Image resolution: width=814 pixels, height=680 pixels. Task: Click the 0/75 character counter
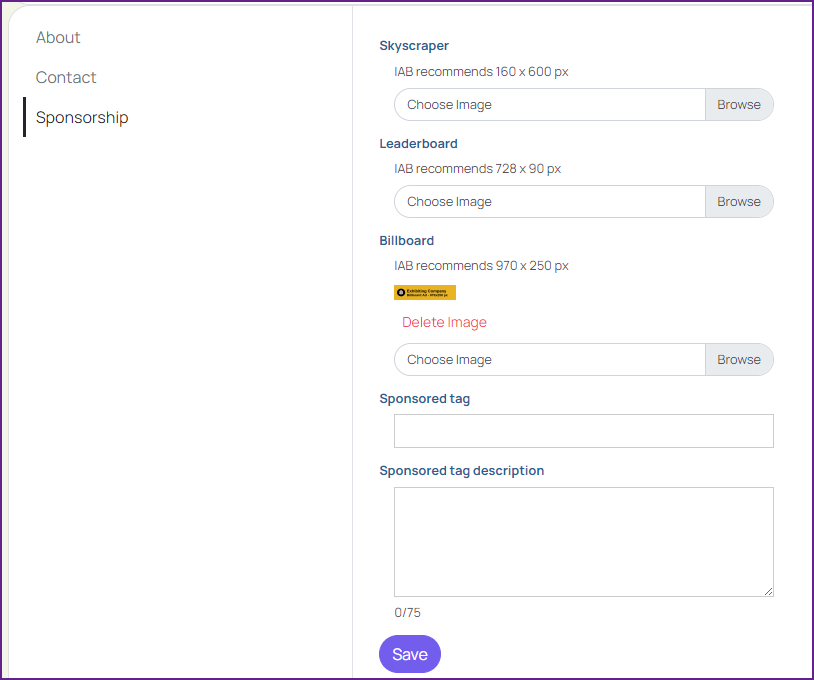pos(408,613)
